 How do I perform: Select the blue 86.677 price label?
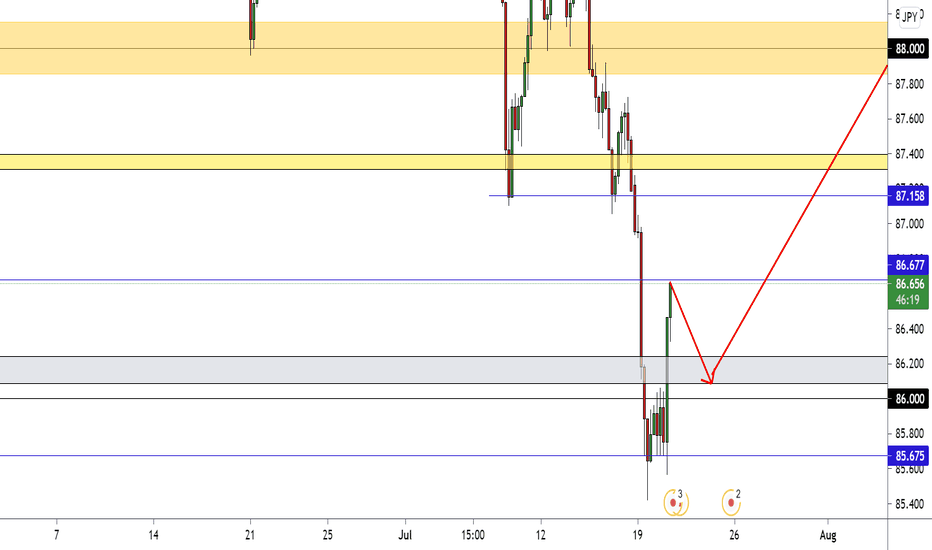point(909,265)
